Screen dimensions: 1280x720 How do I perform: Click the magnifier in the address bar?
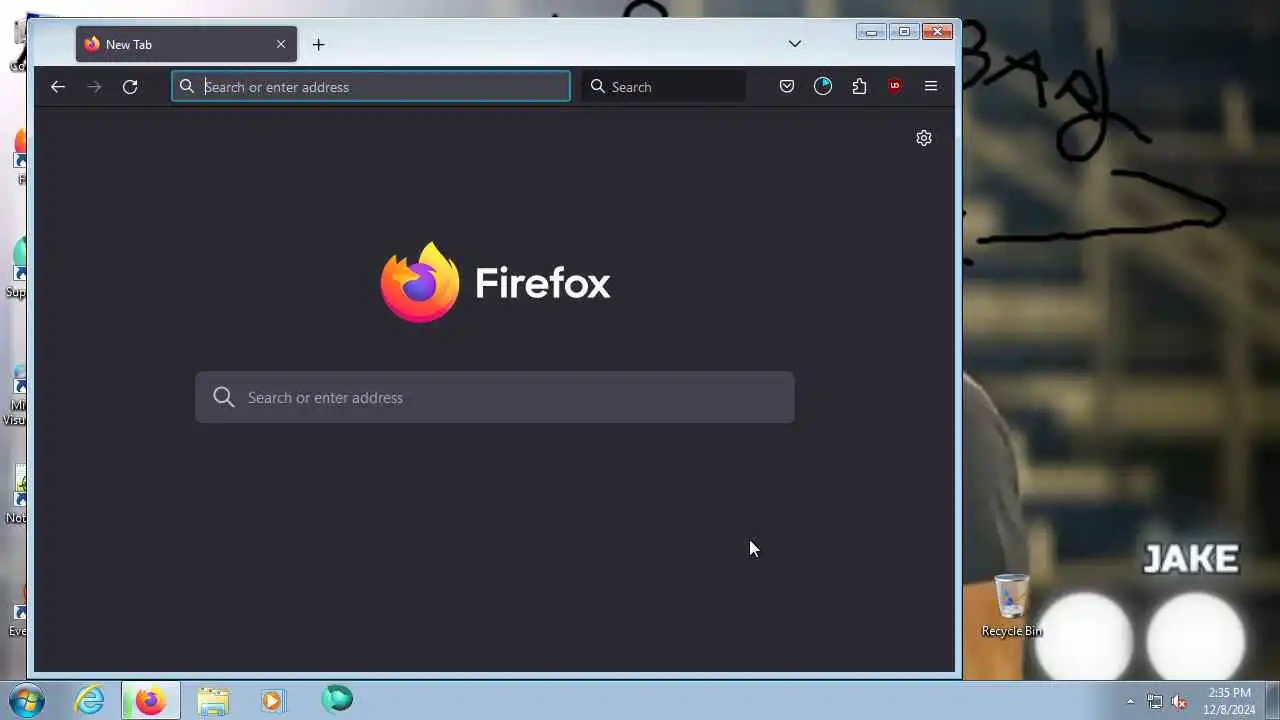187,87
